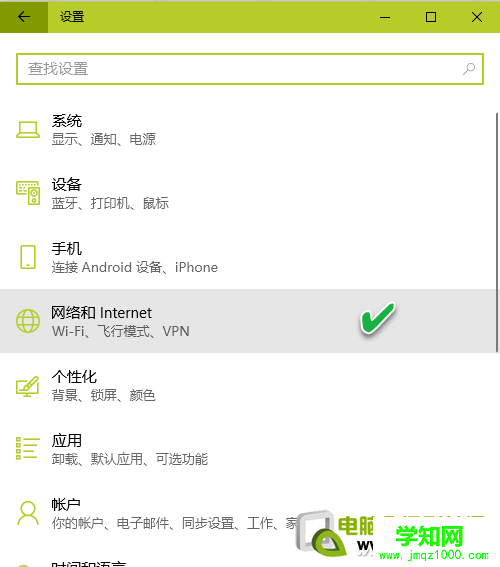
Task: Open 手机 settings category
Action: (248, 257)
